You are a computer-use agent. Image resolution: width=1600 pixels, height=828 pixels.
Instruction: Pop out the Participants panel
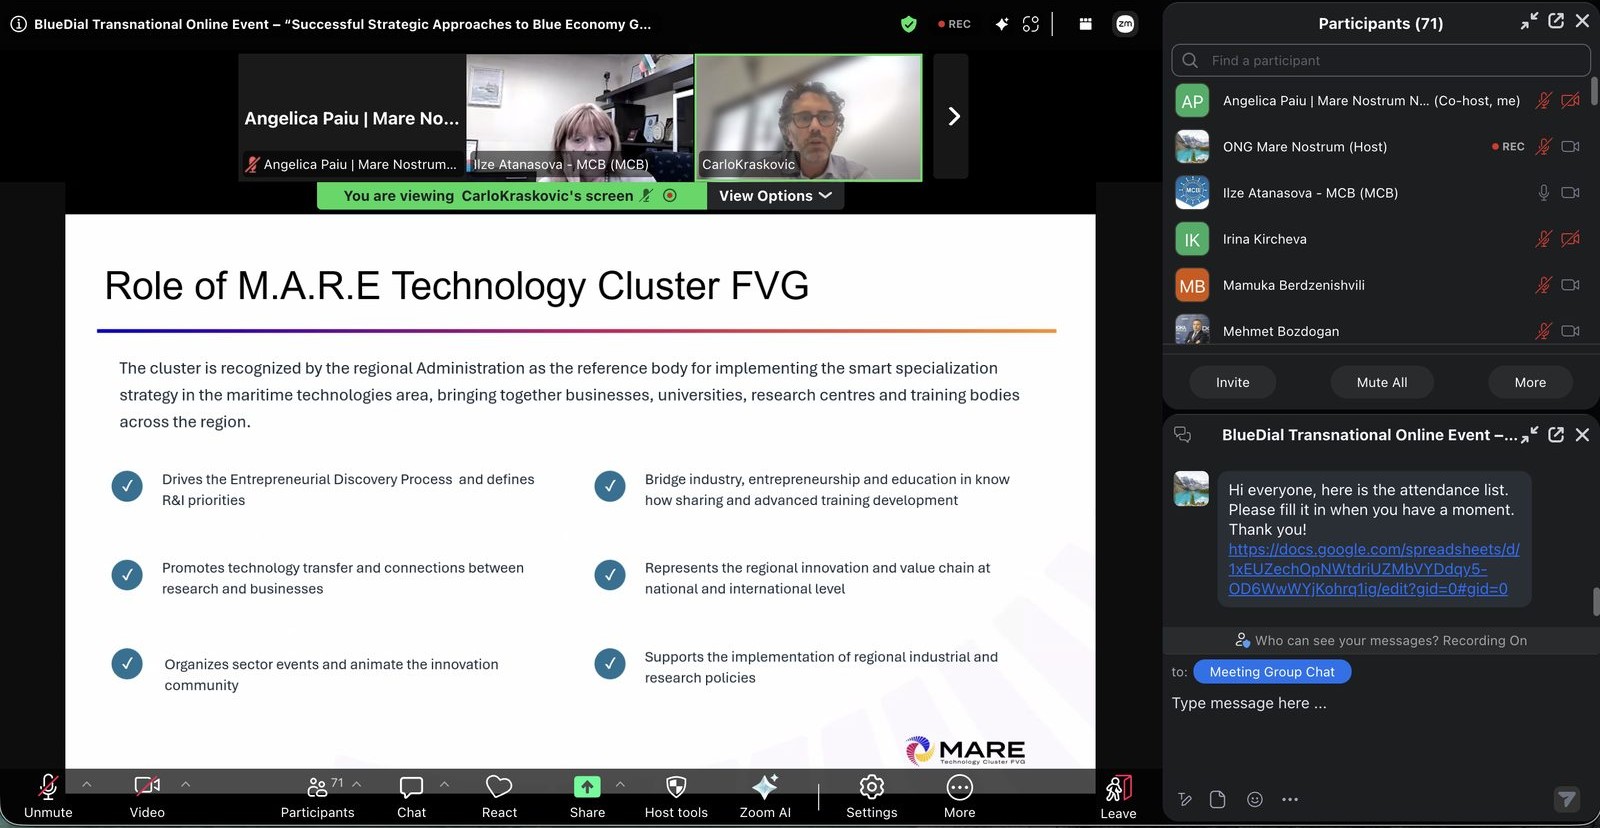tap(1556, 21)
